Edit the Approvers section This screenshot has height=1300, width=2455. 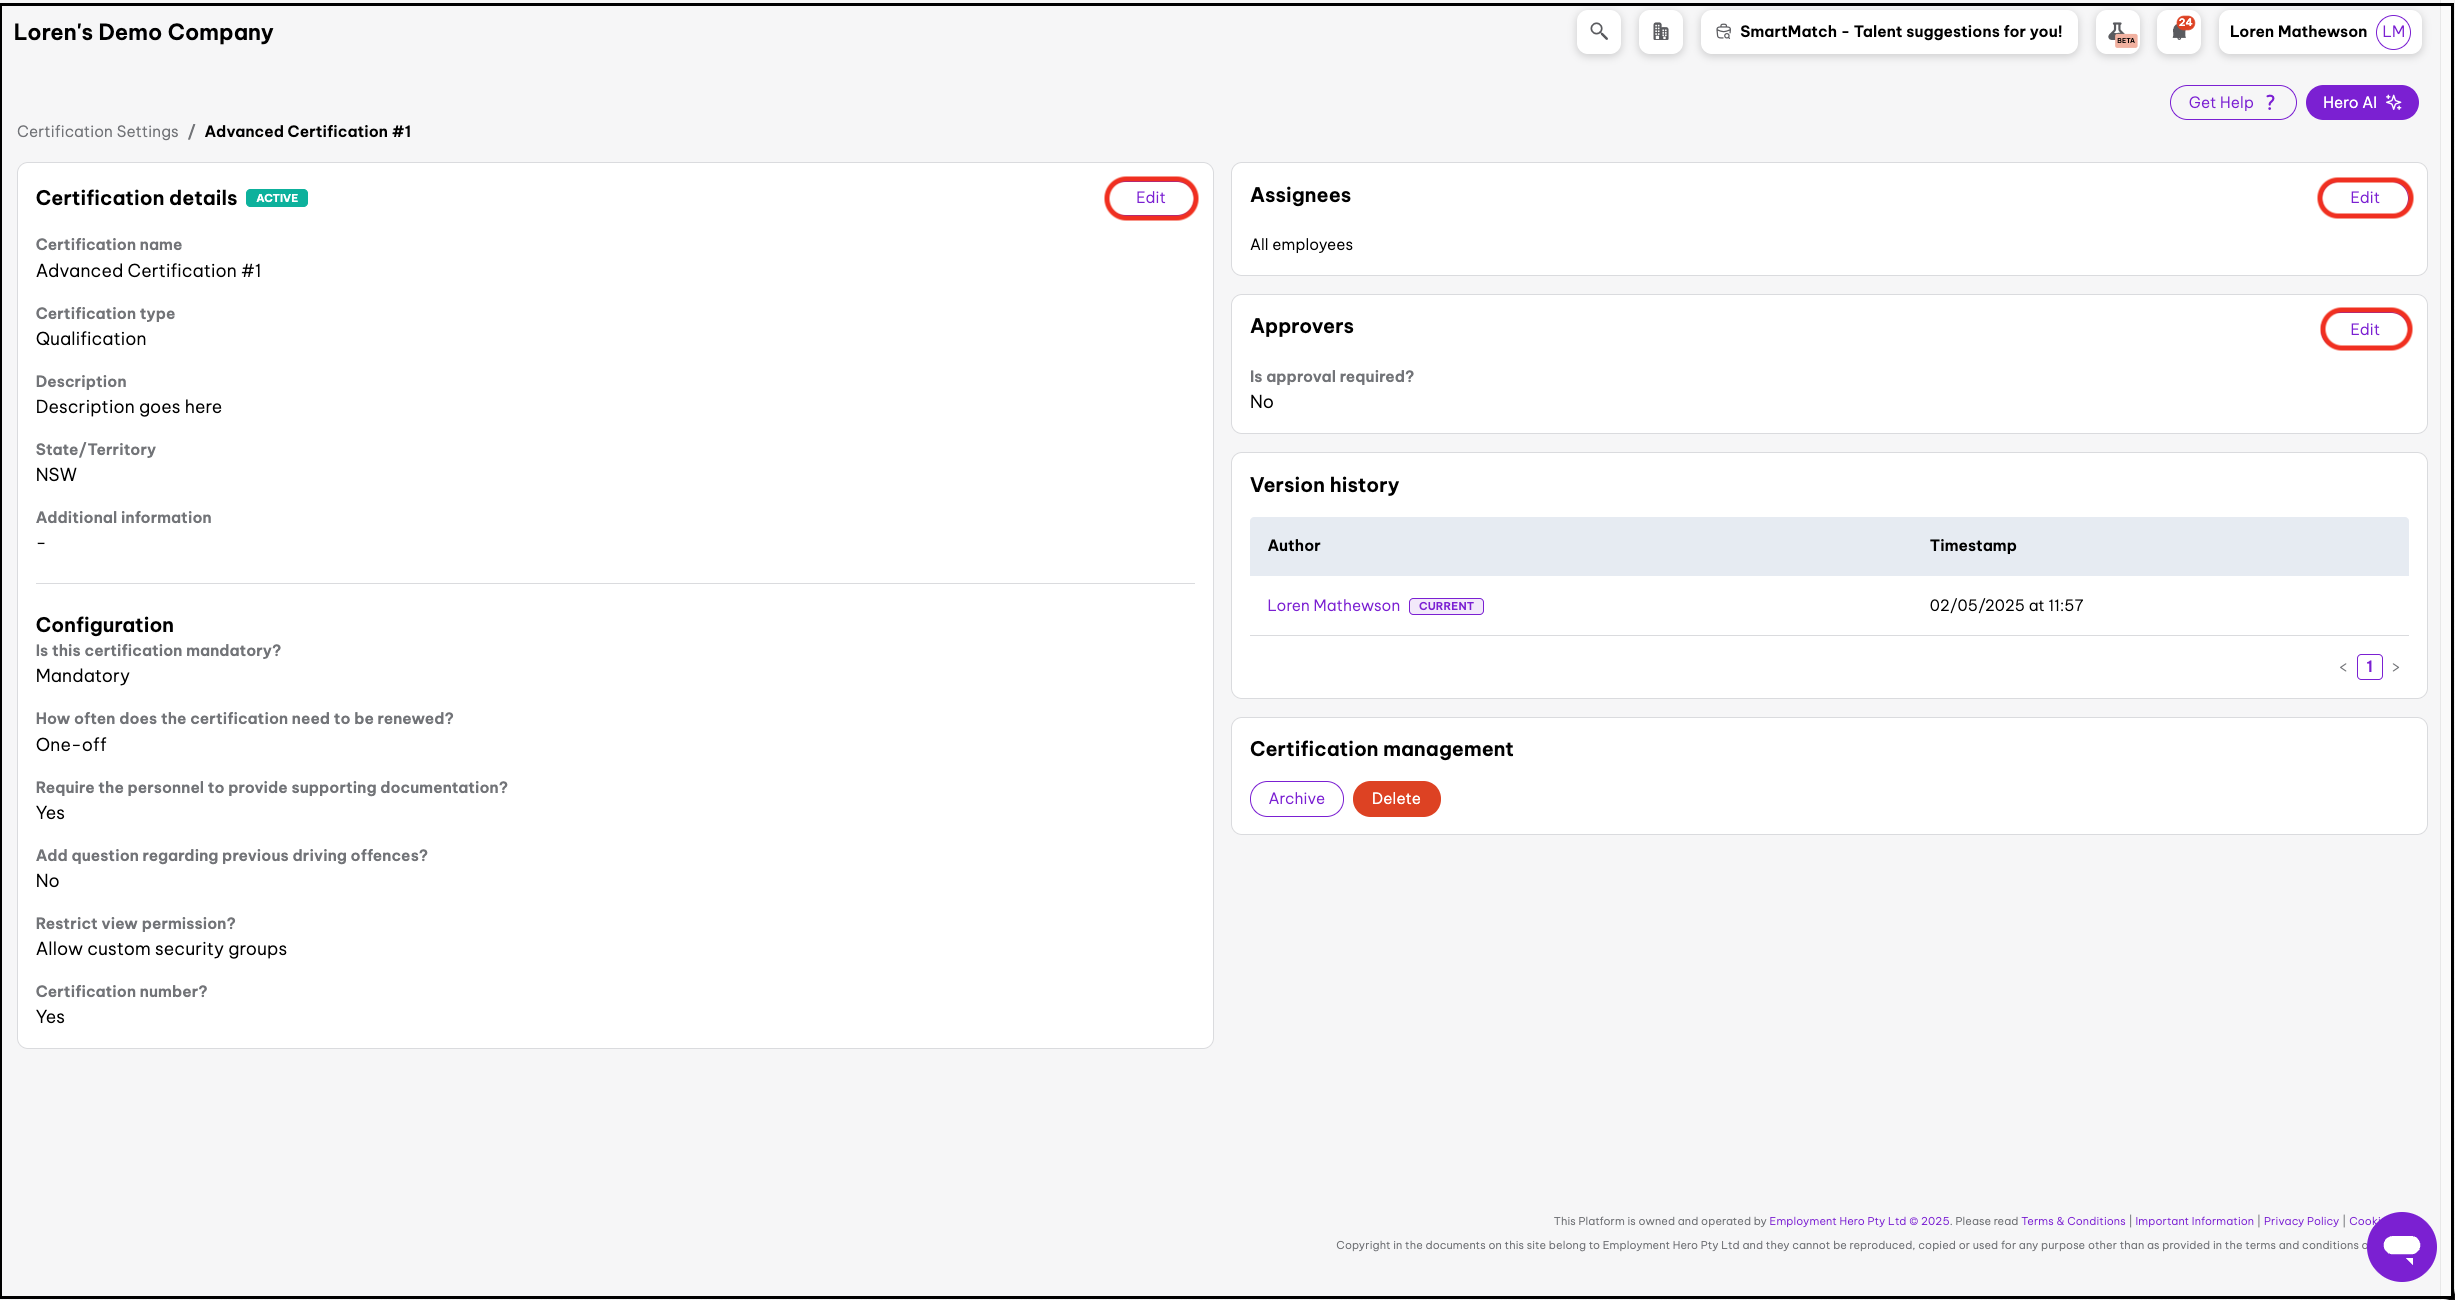click(x=2364, y=330)
